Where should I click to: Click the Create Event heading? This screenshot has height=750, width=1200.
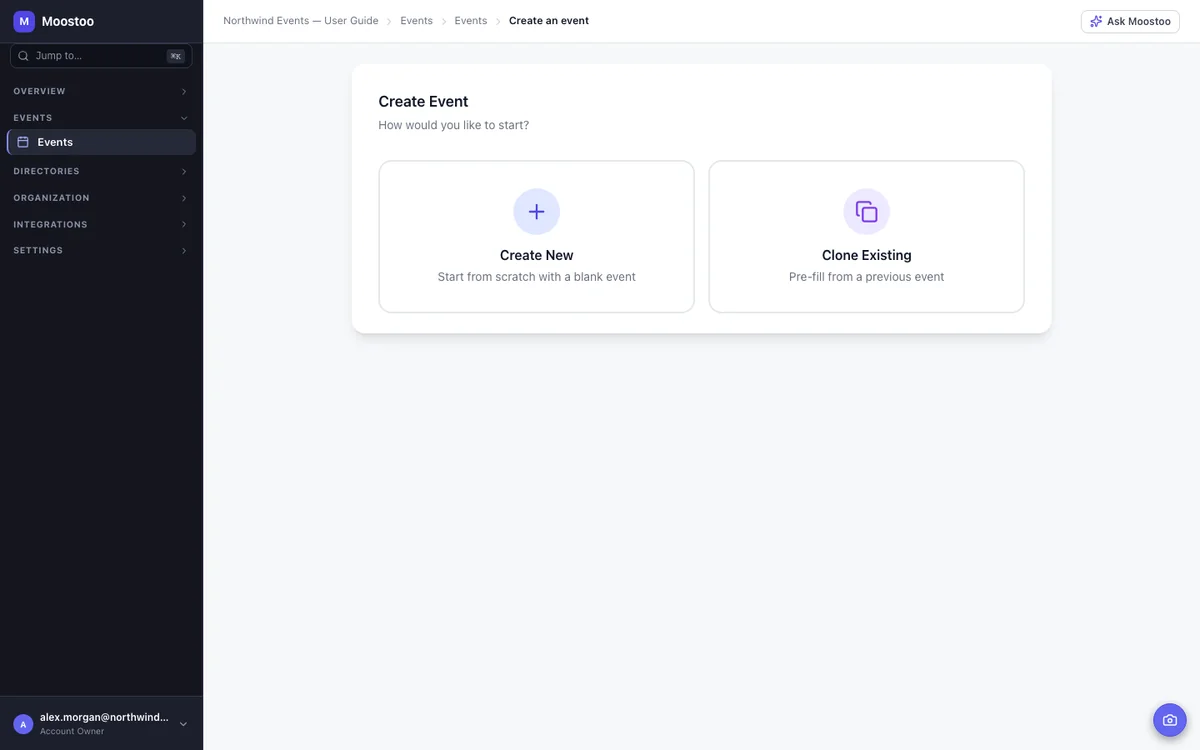click(423, 101)
